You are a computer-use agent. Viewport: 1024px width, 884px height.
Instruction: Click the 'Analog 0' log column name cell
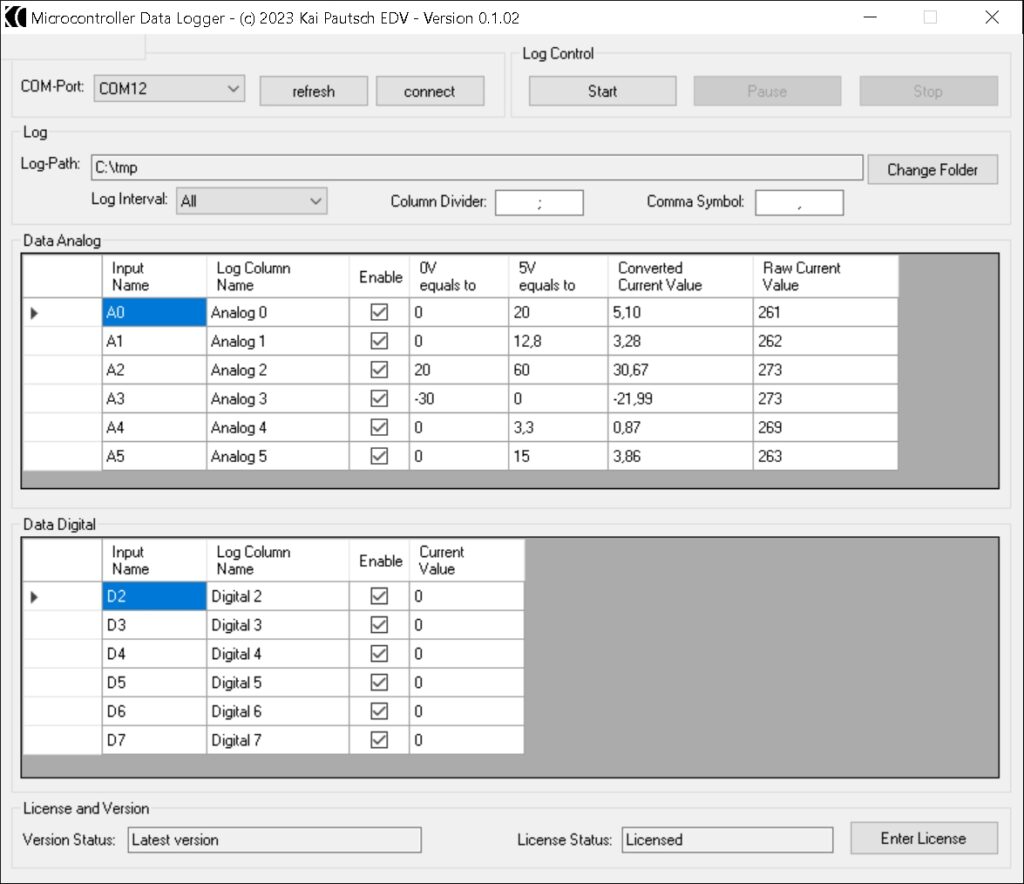pos(278,312)
